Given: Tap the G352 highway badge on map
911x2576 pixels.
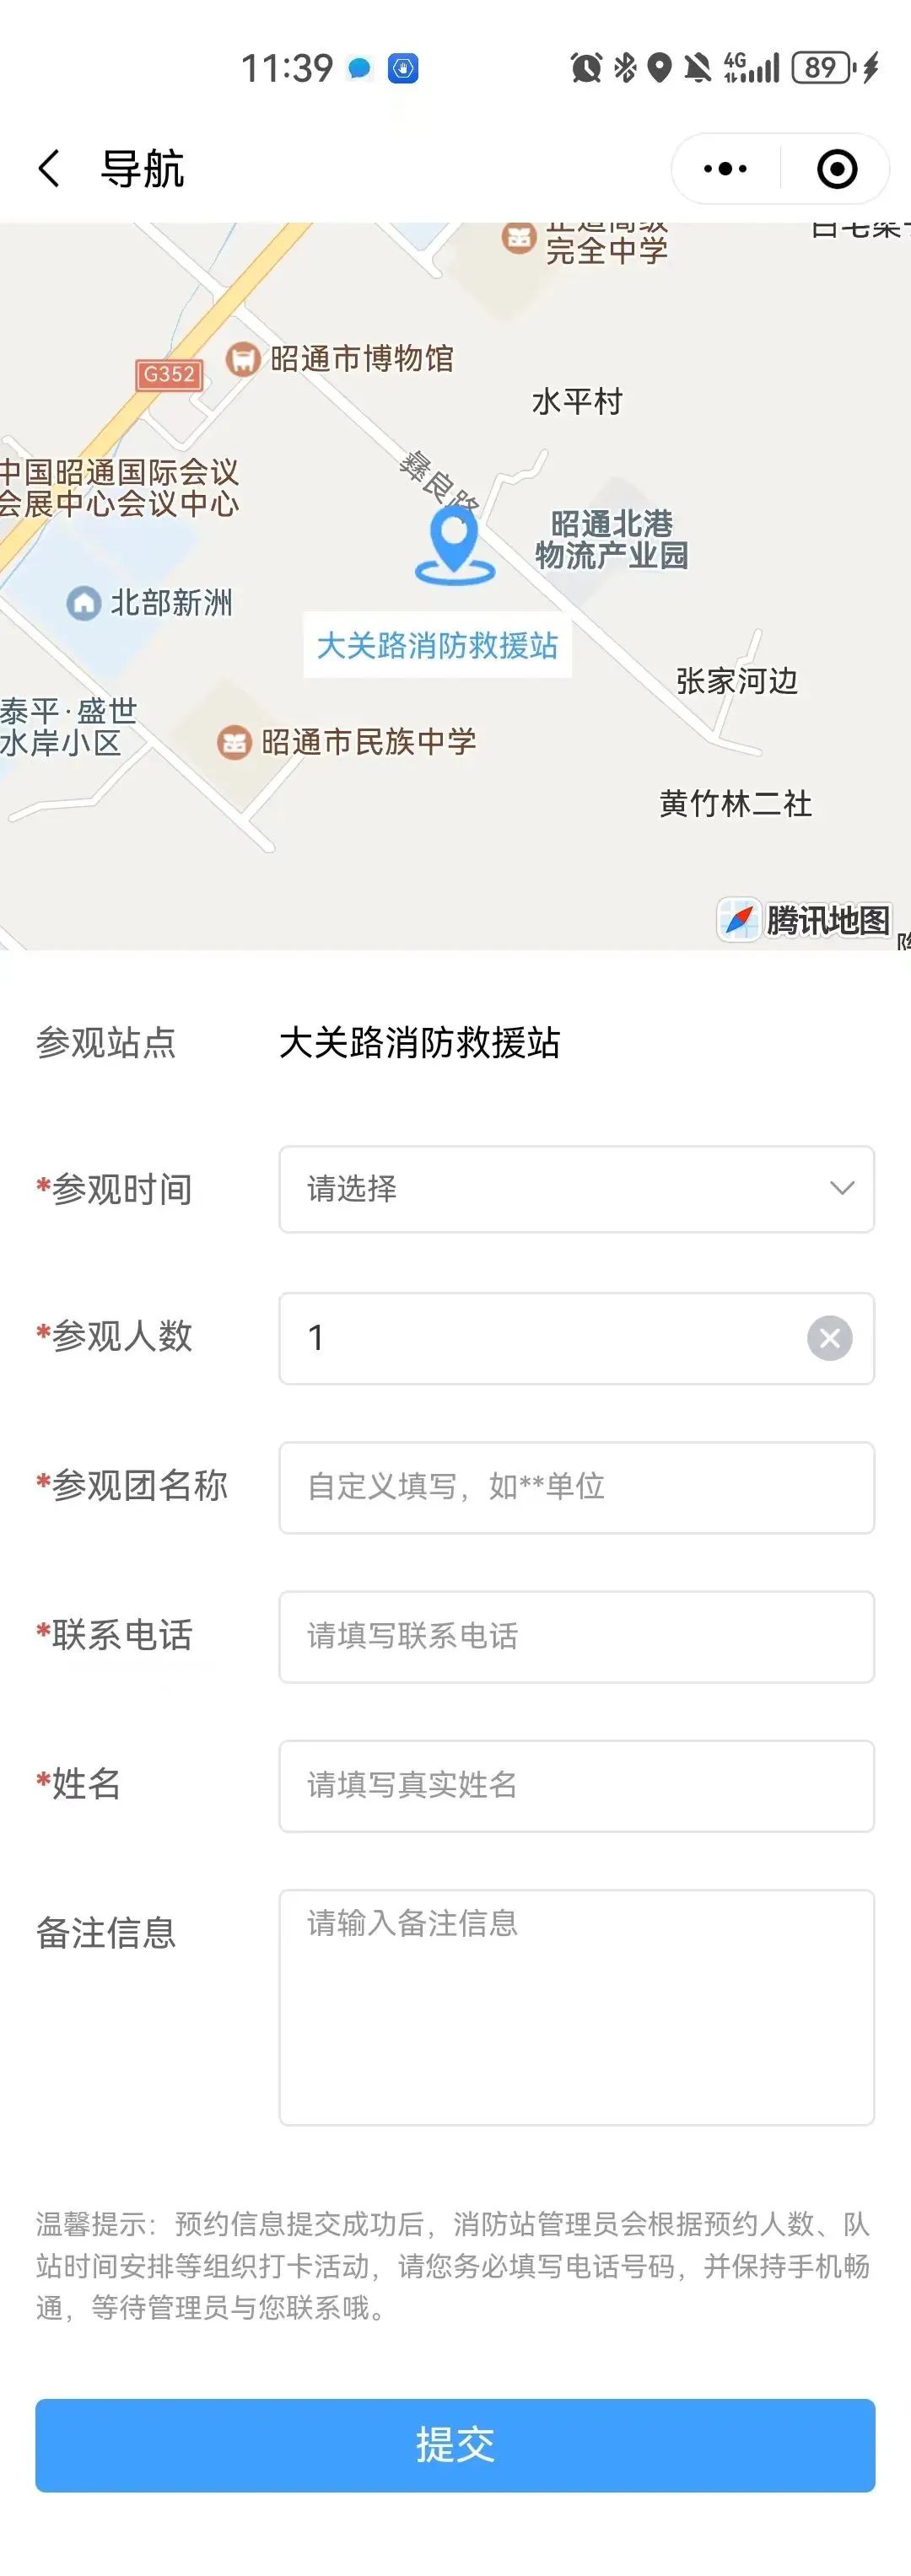Looking at the screenshot, I should point(169,375).
